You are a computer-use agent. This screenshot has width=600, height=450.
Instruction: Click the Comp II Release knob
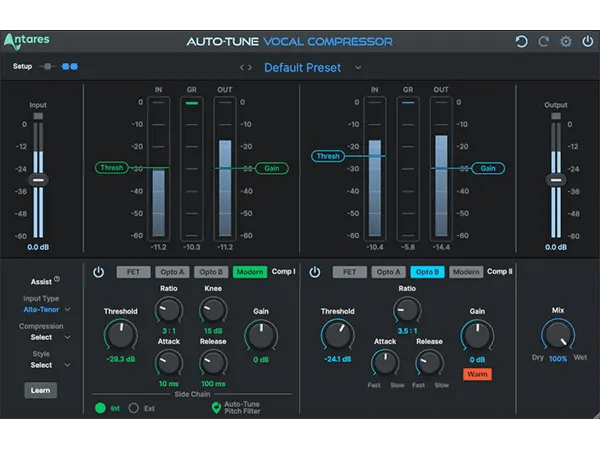(429, 363)
